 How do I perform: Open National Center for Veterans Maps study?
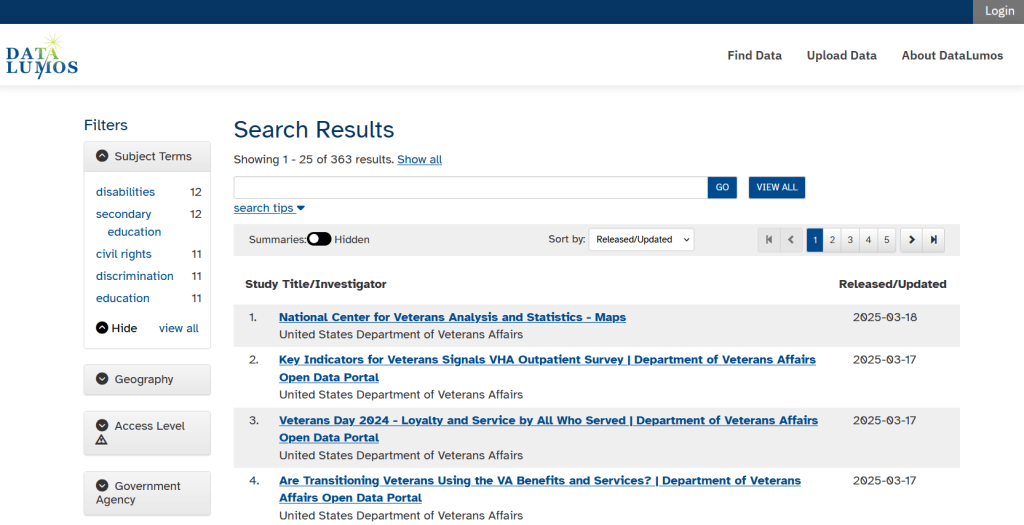[x=452, y=317]
